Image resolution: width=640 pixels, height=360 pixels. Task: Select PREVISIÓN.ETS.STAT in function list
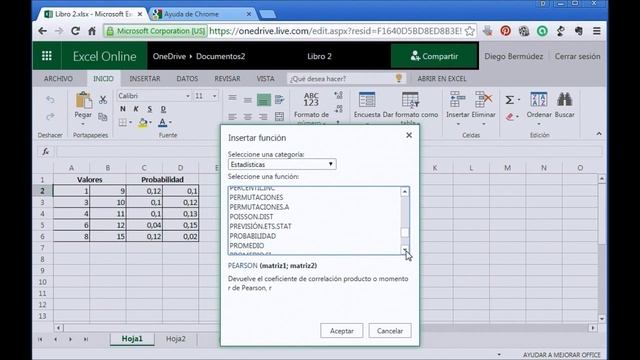tap(260, 226)
